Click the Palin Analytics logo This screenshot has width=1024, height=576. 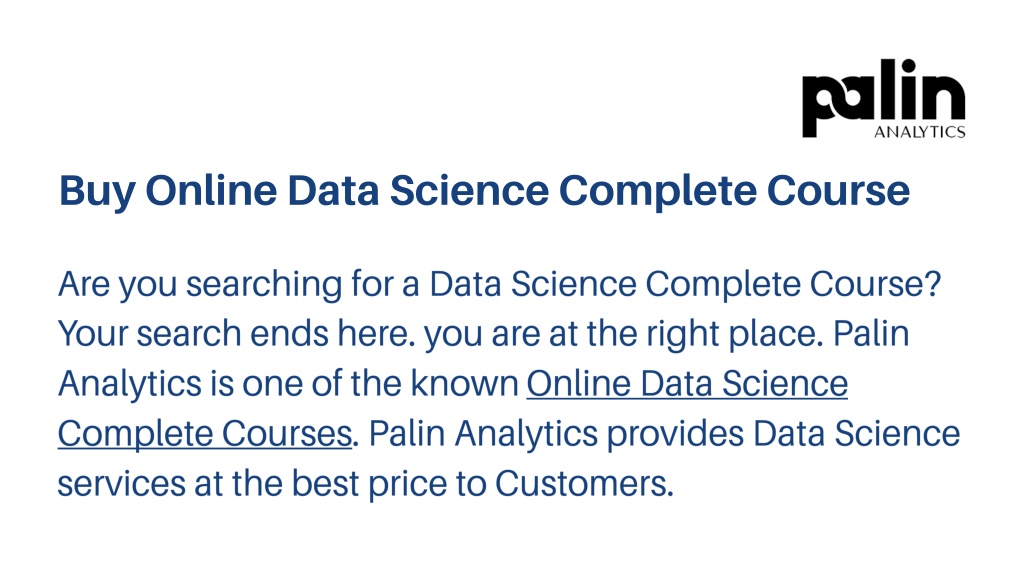click(884, 99)
